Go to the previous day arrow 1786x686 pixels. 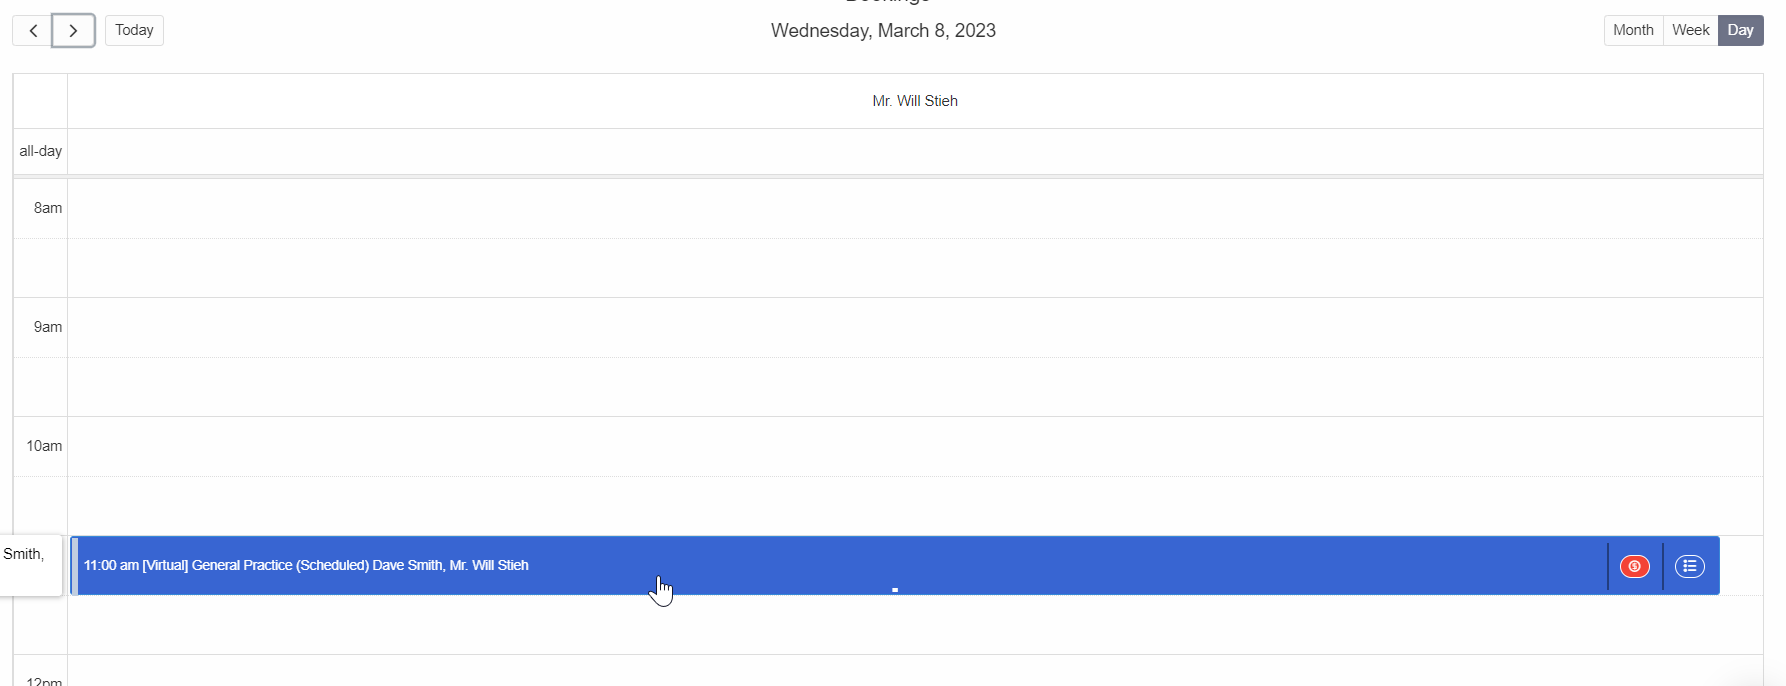pos(32,31)
